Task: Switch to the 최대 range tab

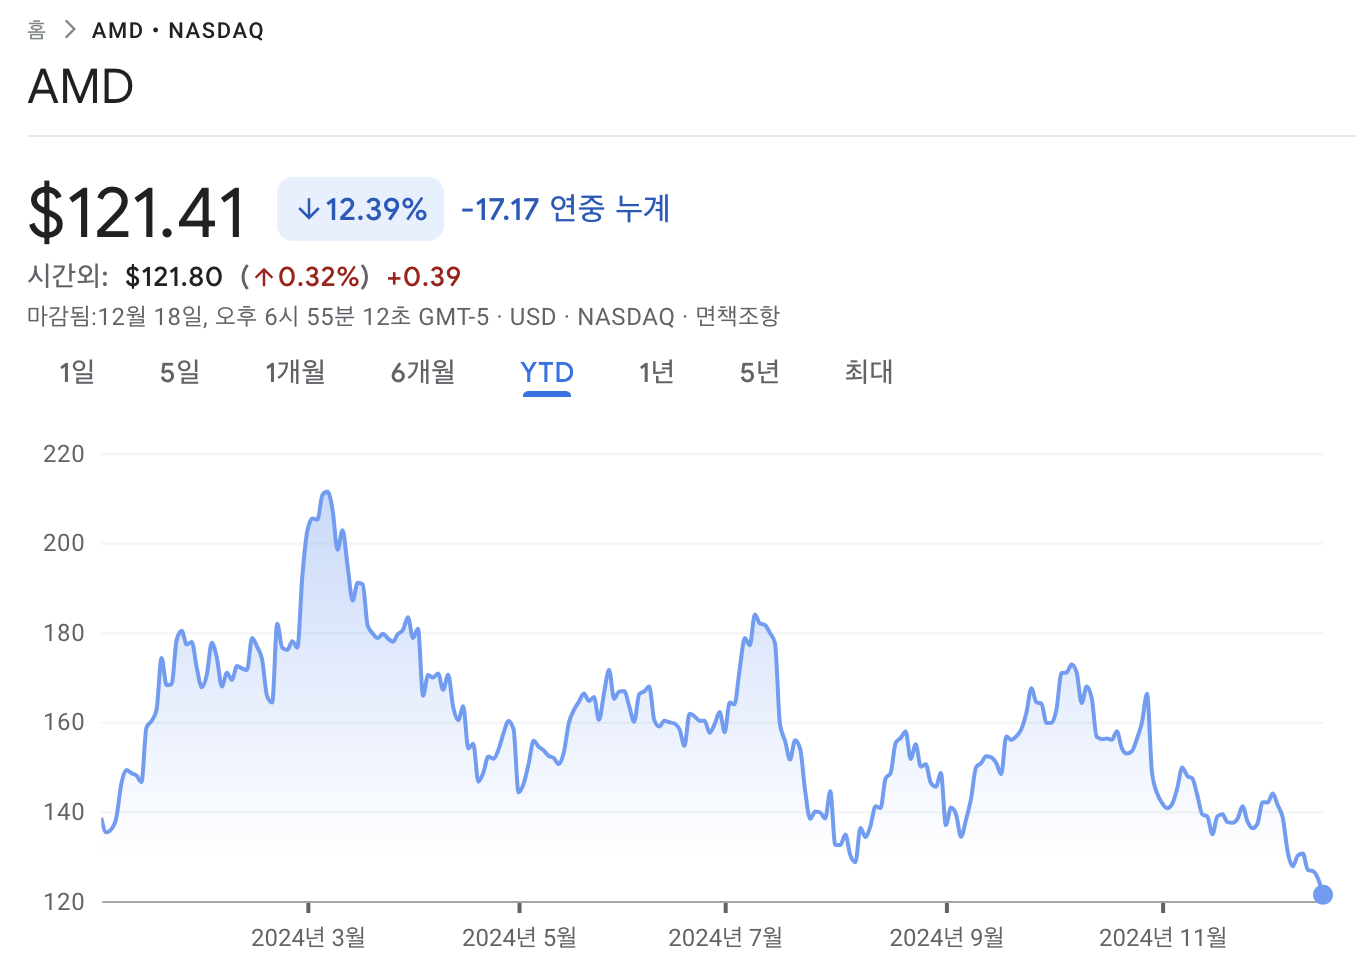Action: (868, 373)
